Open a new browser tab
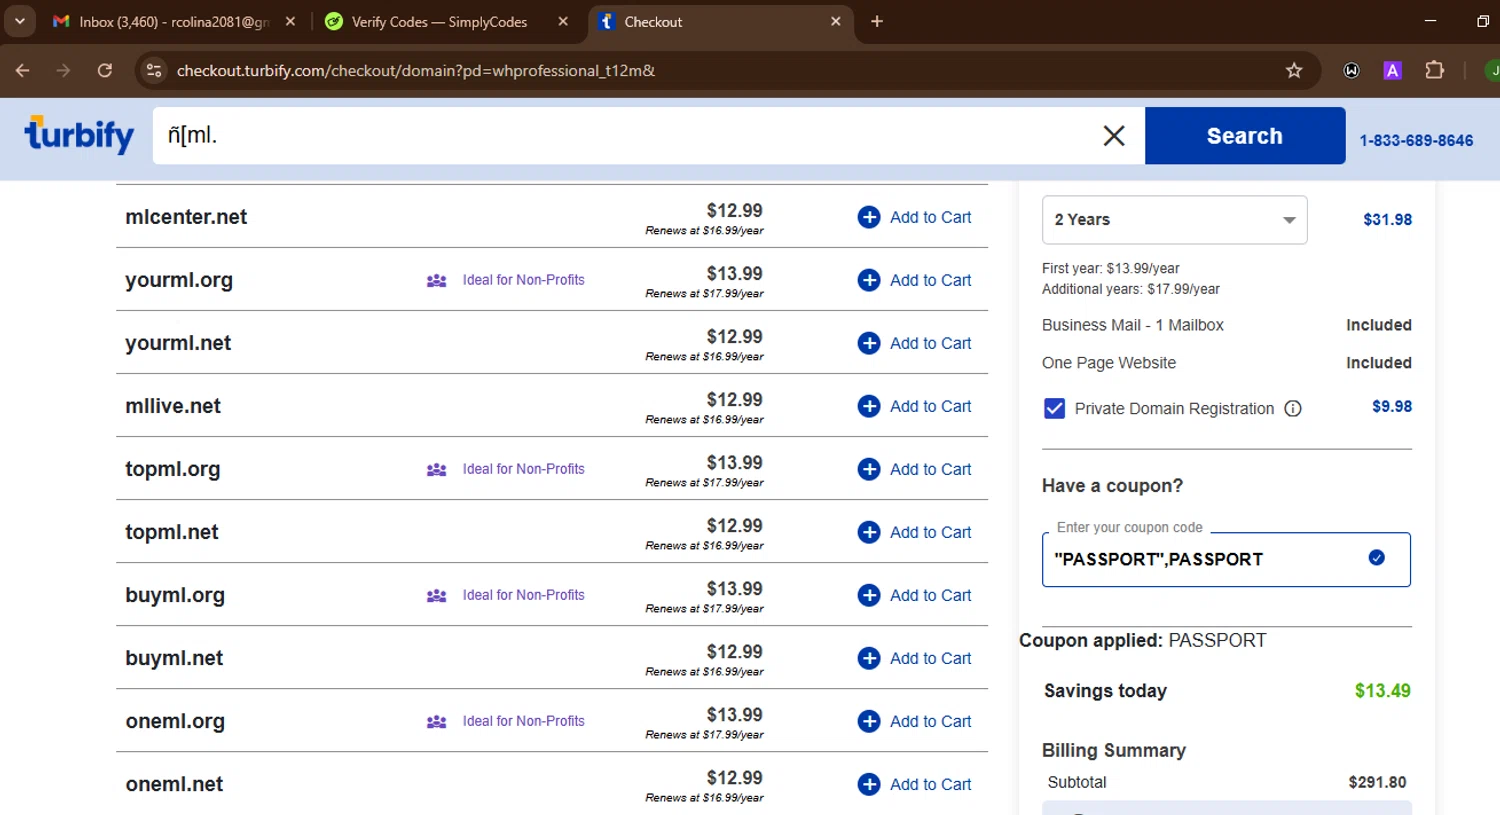 click(x=877, y=21)
